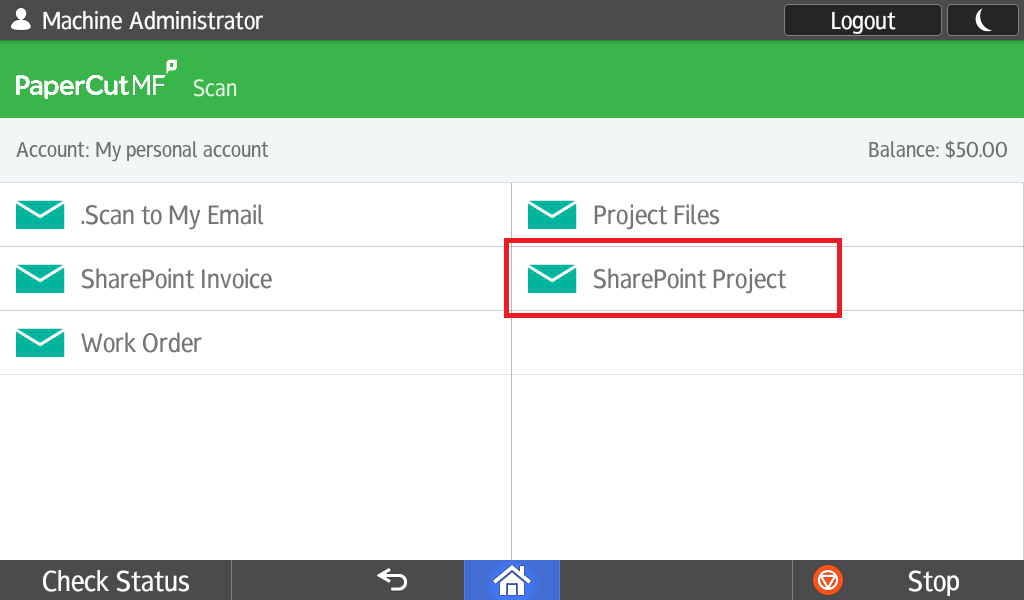
Task: Tap the envelope icon beside Work Order
Action: click(x=40, y=343)
